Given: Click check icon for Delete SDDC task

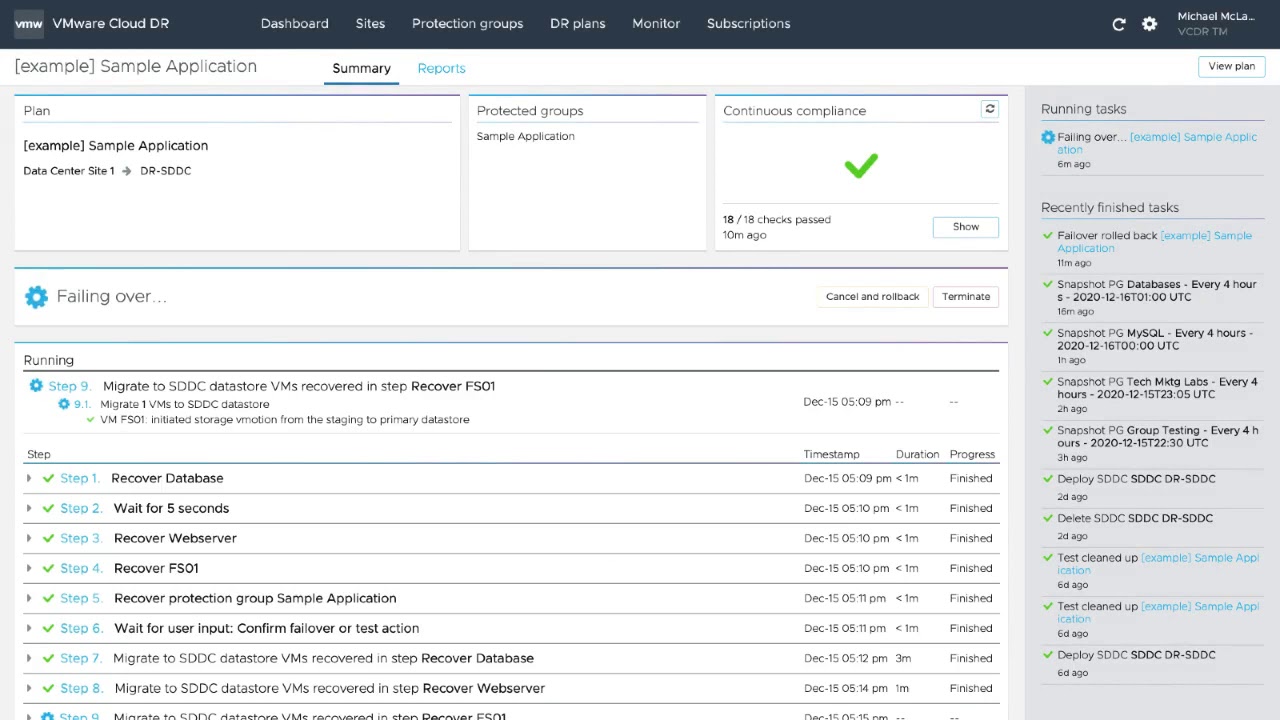Looking at the screenshot, I should click(x=1048, y=518).
